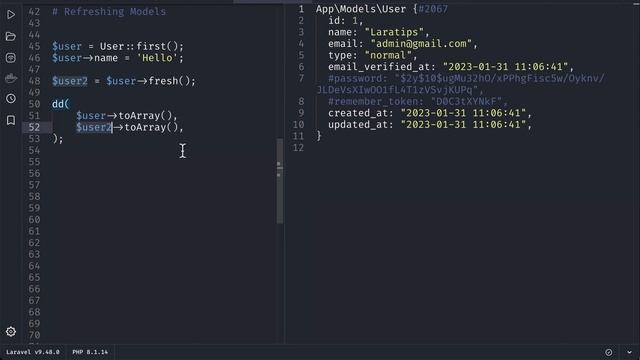Click the closing ');' on line 53
The width and height of the screenshot is (640, 360).
[58, 139]
